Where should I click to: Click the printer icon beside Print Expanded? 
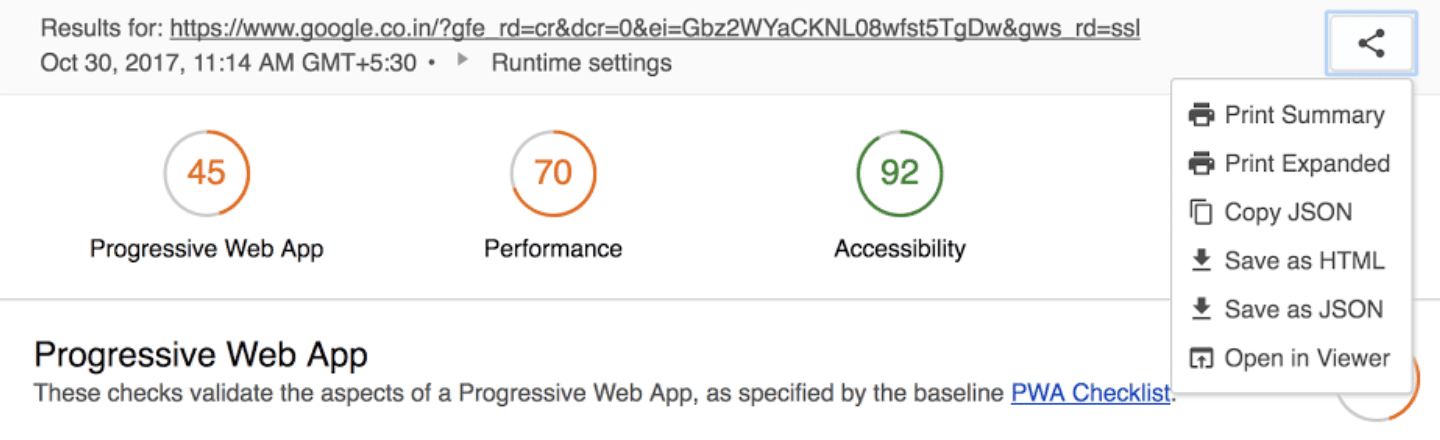coord(1201,163)
